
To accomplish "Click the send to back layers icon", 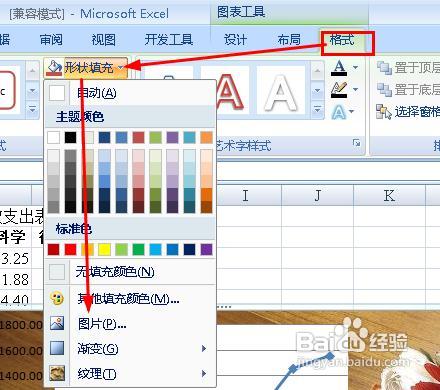I will tap(384, 89).
